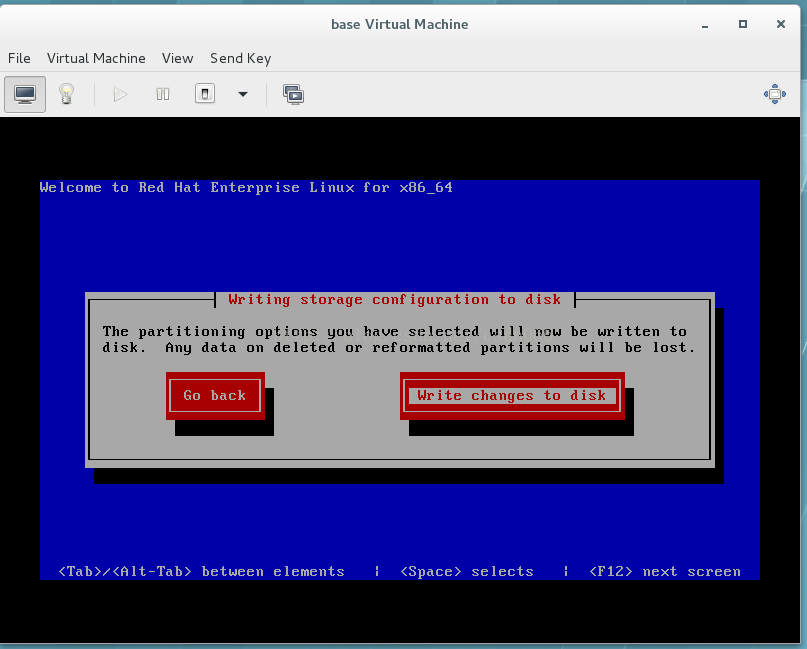Confirm Write changes to disk

(x=512, y=396)
